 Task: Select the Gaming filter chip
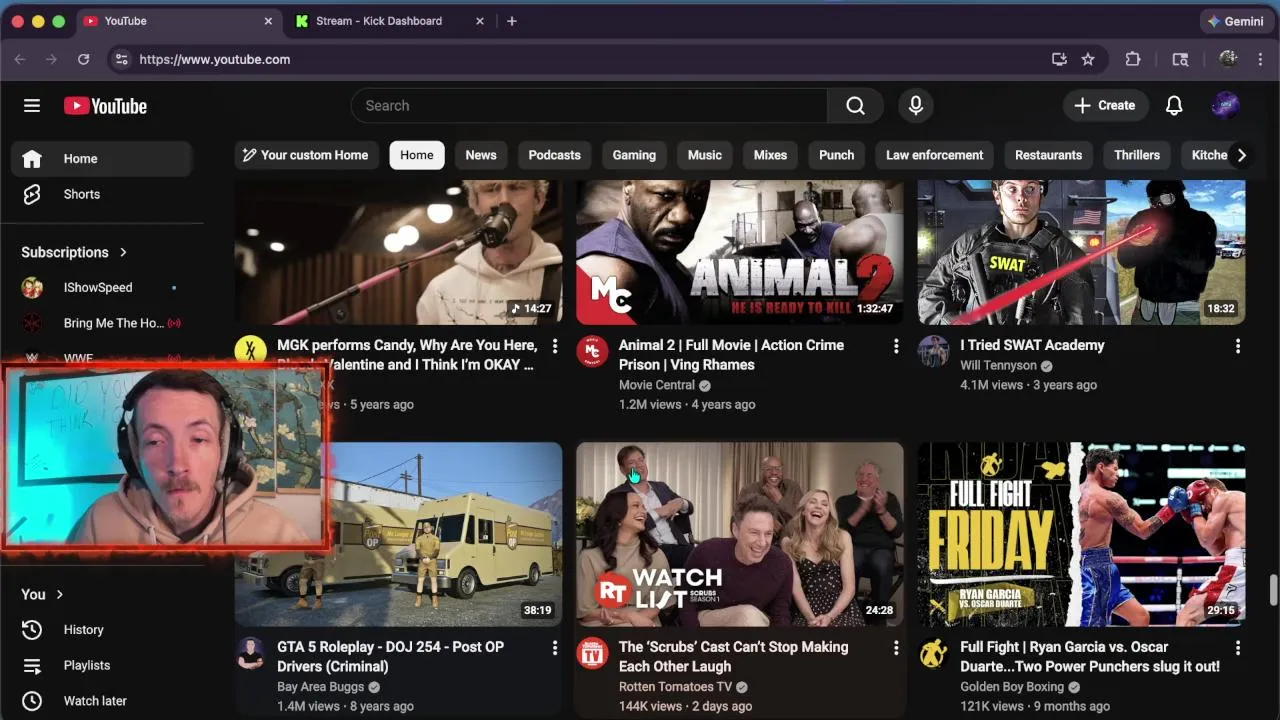[634, 155]
